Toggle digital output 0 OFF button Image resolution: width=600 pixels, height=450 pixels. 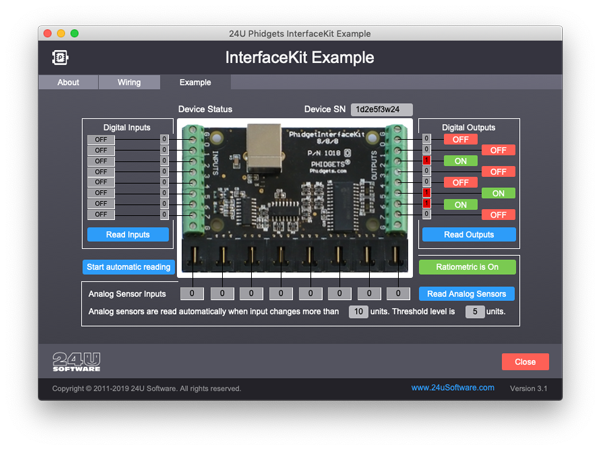point(460,139)
